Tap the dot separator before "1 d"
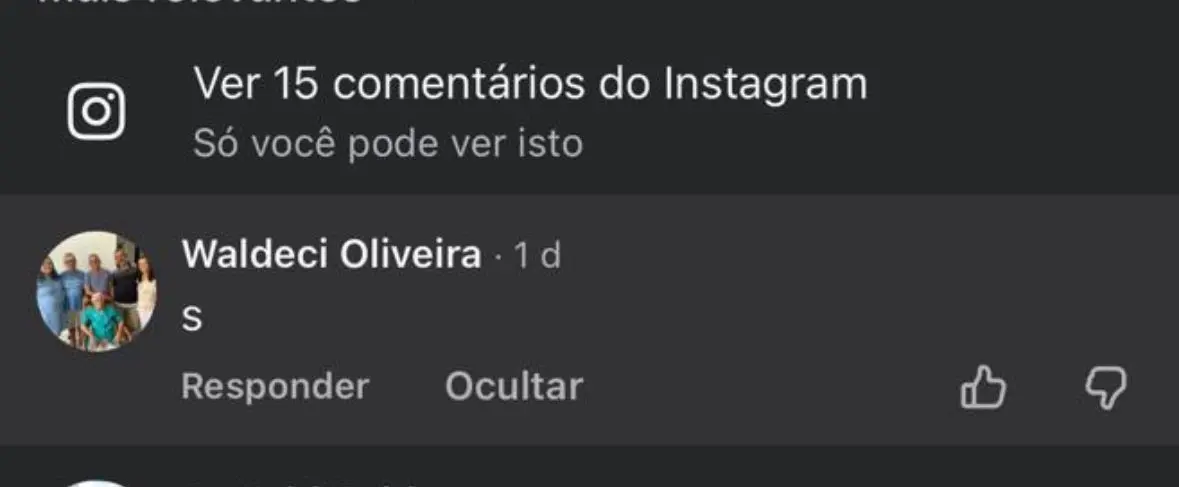This screenshot has width=1179, height=487. [x=498, y=258]
